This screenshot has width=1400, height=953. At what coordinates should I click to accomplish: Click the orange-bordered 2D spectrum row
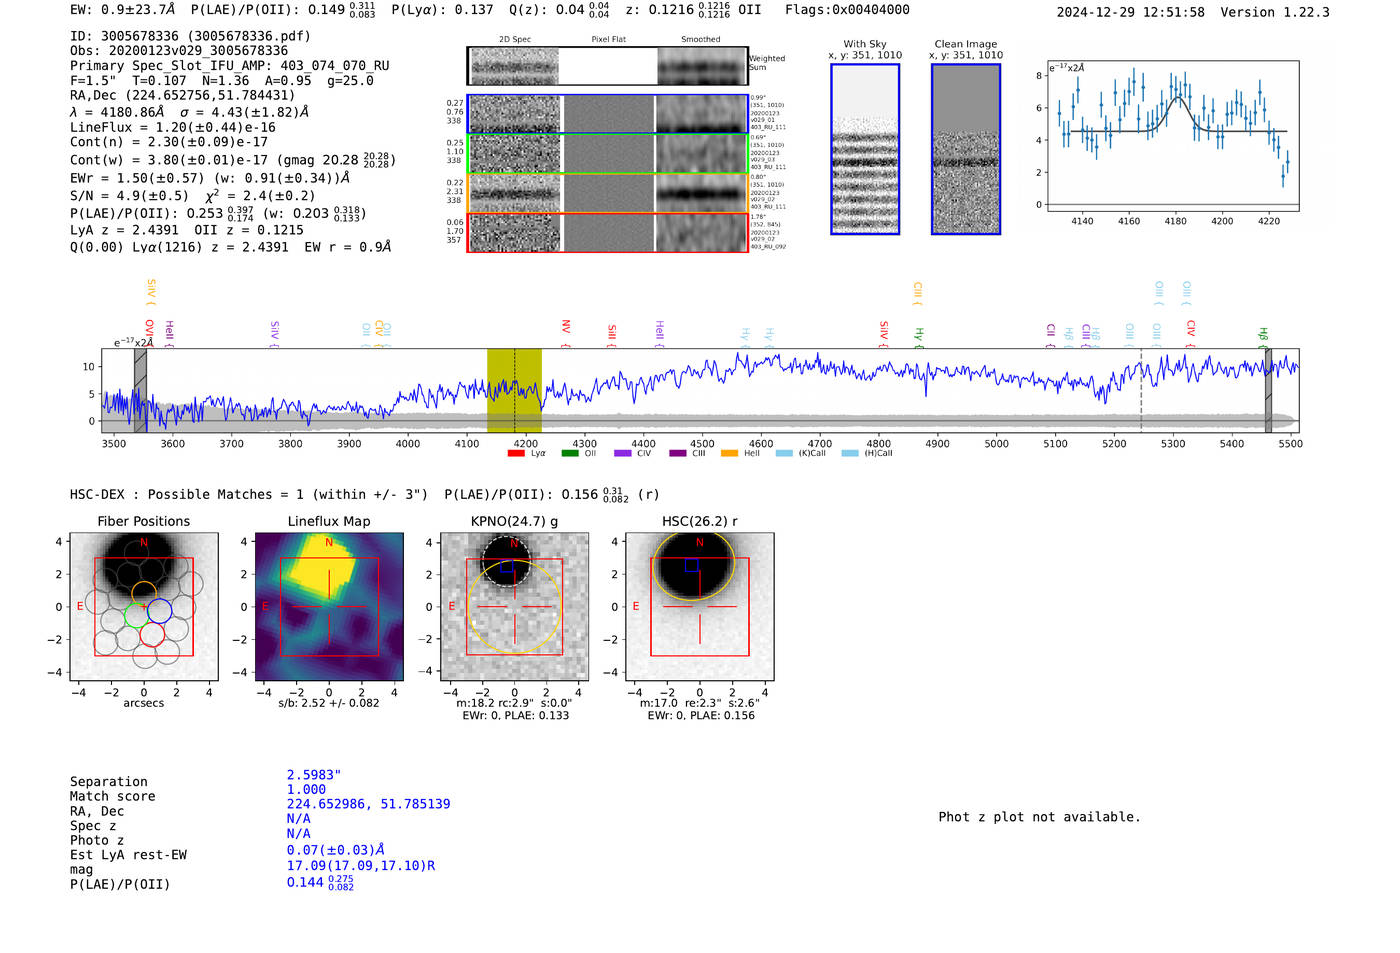[607, 193]
